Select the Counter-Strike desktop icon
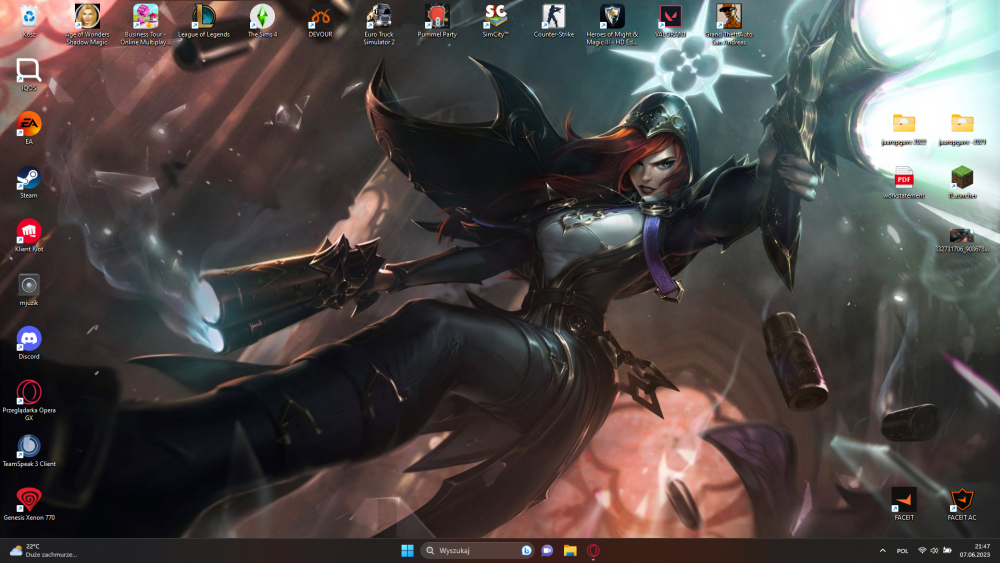This screenshot has width=1000, height=563. 554,21
